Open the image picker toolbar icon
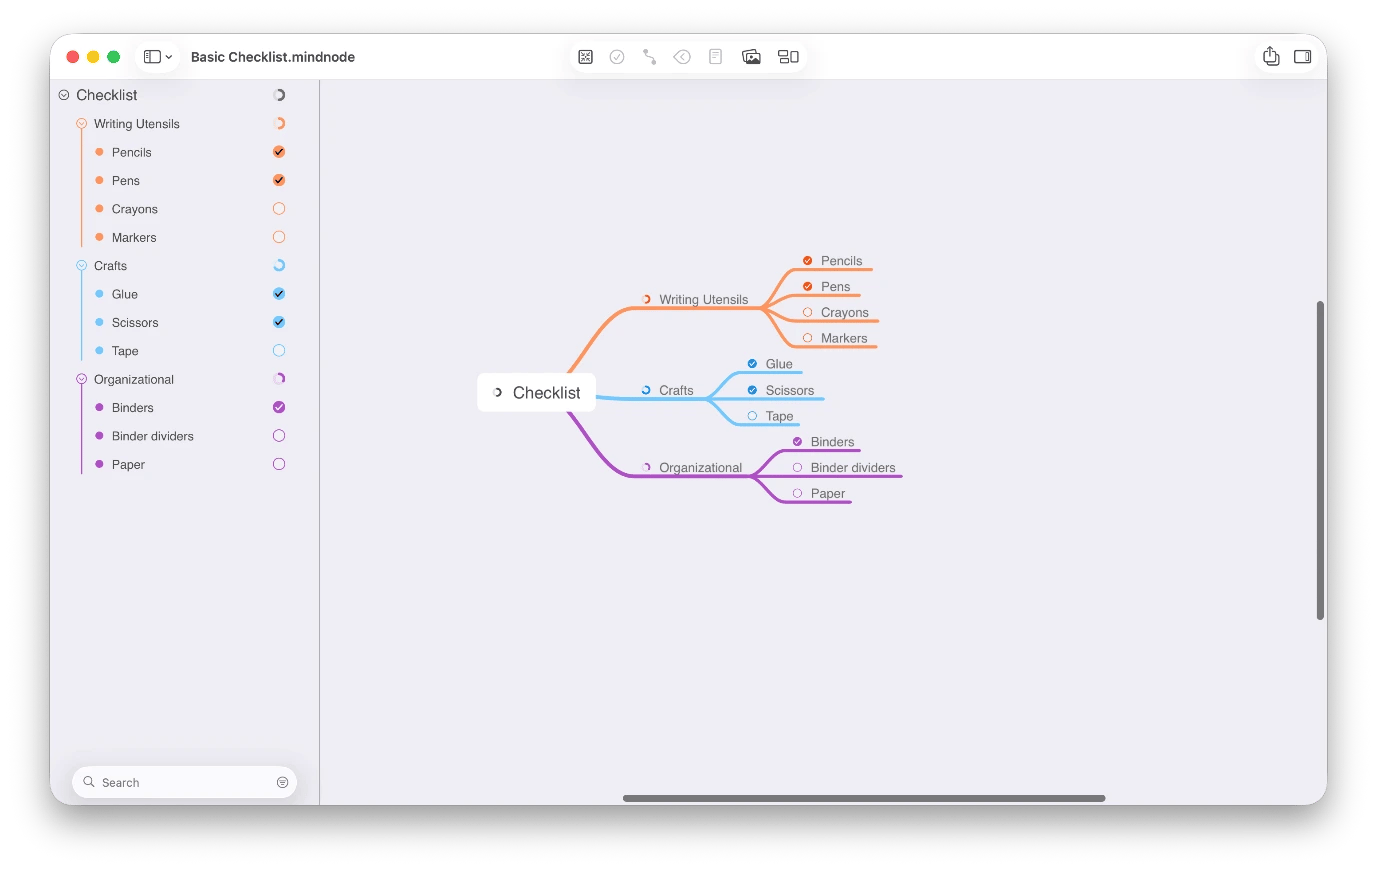This screenshot has height=871, width=1377. click(751, 57)
